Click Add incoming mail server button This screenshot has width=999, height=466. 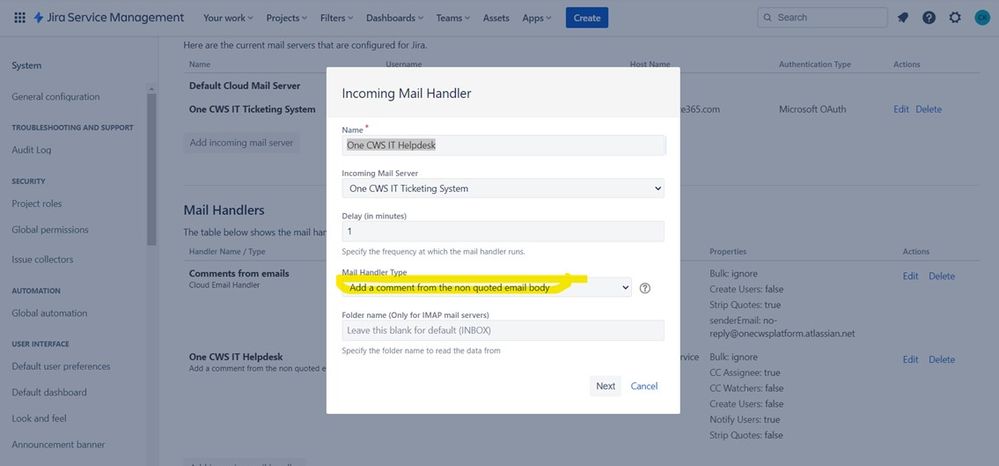241,143
